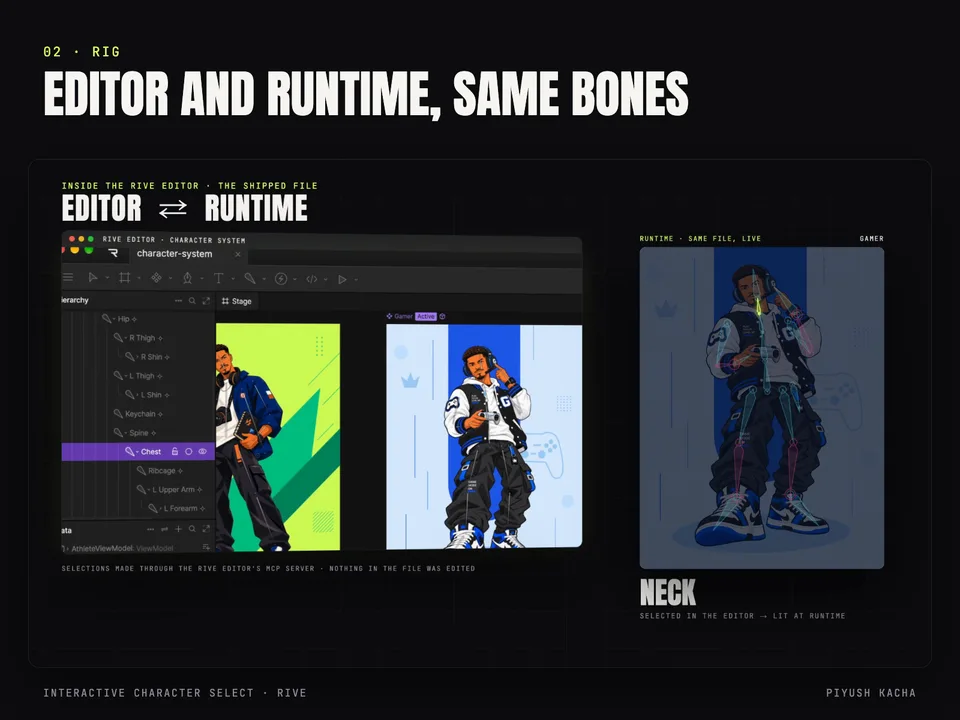Click the lightning bolt events tool
The image size is (960, 720).
[281, 279]
